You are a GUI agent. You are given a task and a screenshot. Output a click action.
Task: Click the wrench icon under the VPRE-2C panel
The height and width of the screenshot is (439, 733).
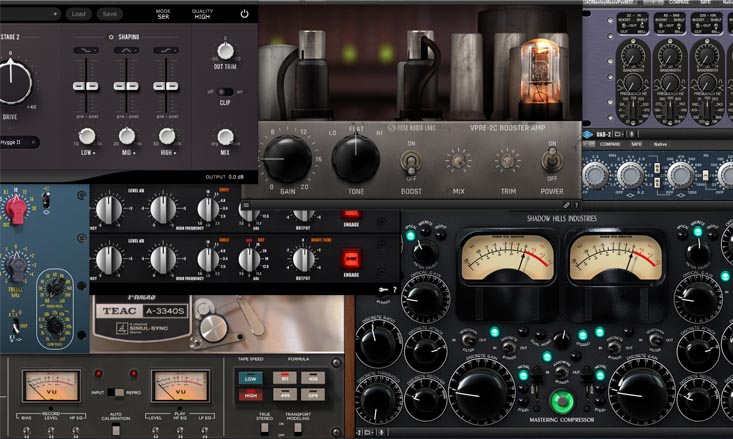point(566,205)
